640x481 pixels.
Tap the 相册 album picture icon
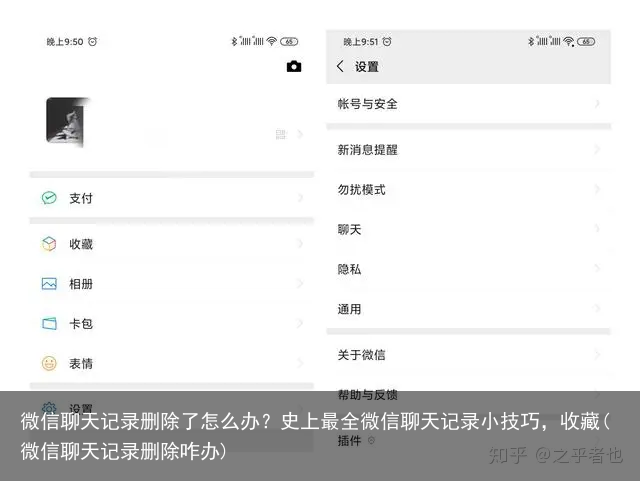coord(49,284)
